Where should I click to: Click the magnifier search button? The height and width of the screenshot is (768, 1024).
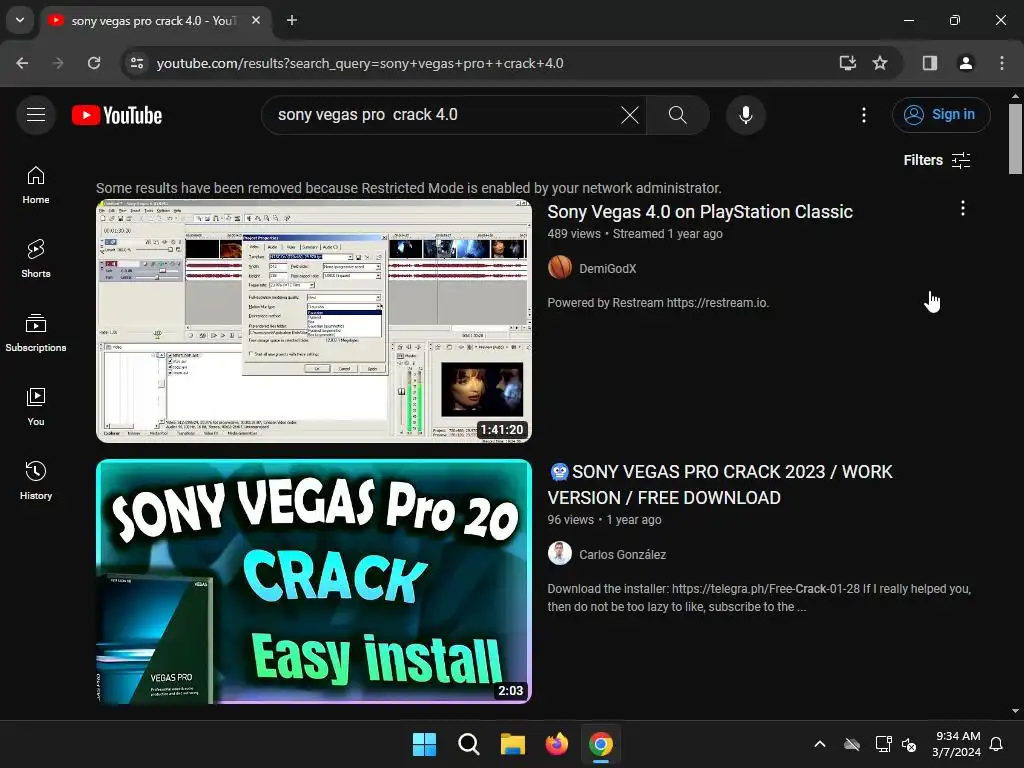click(x=678, y=115)
